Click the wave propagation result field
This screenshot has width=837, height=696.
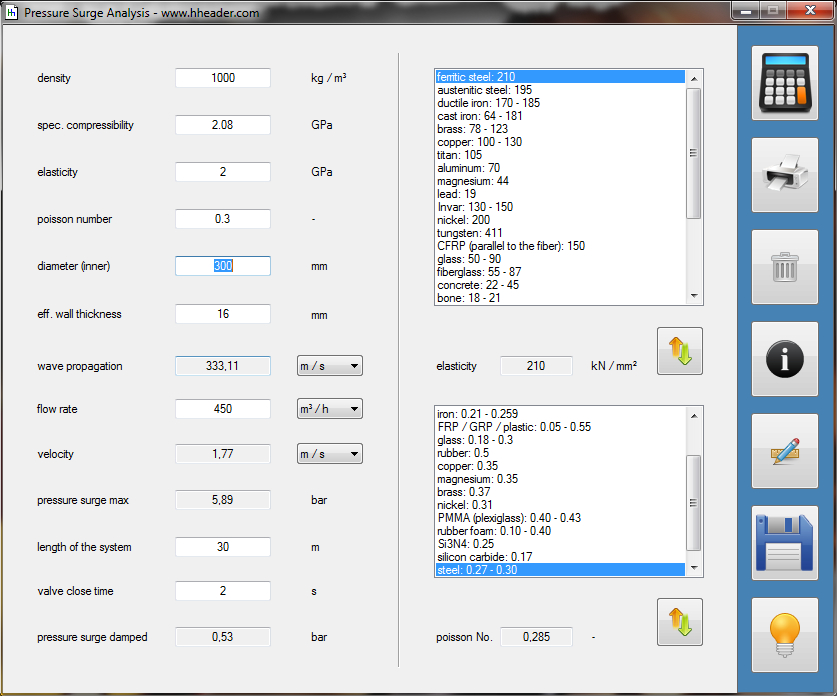tap(223, 366)
